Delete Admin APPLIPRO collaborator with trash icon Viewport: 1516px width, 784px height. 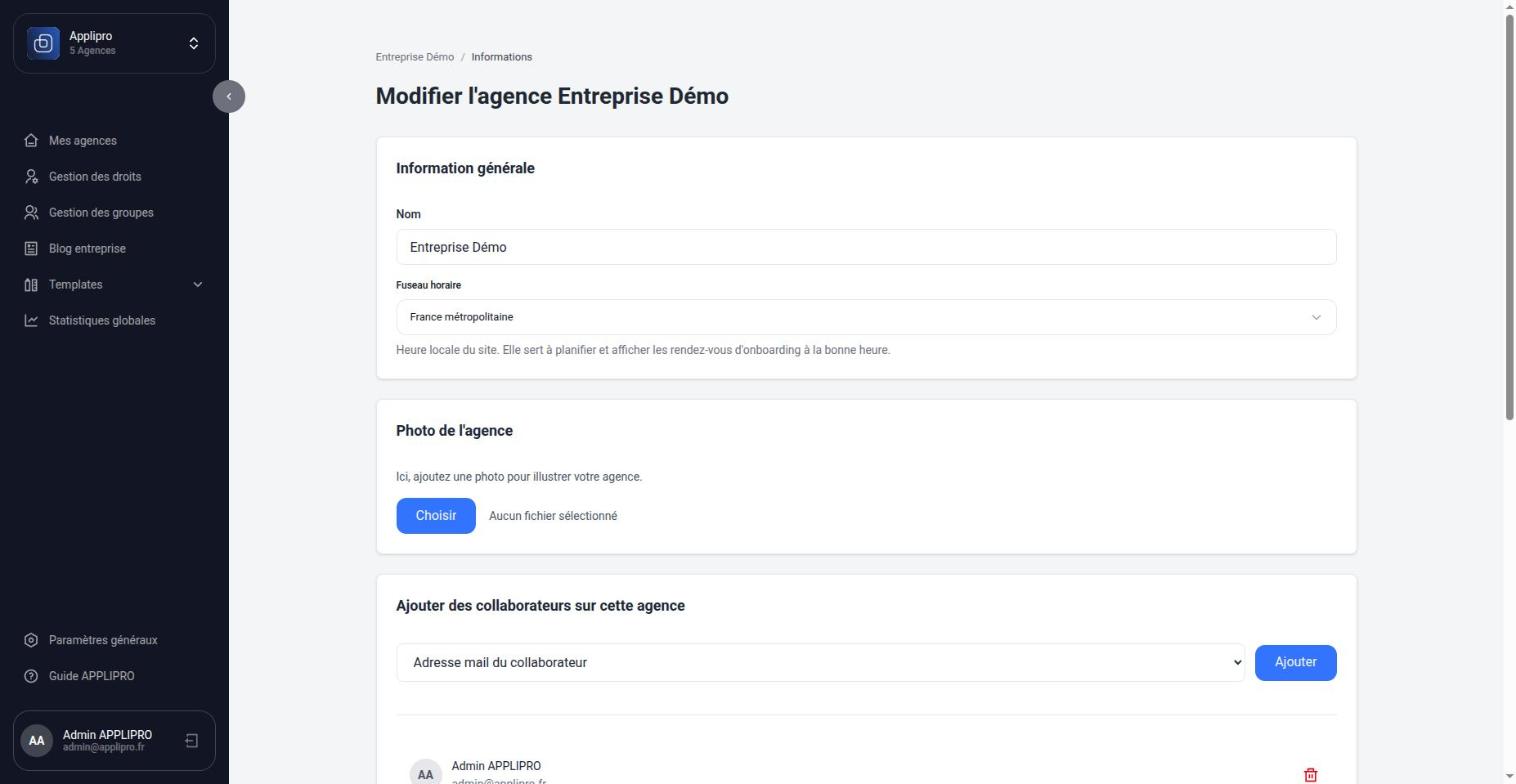pyautogui.click(x=1311, y=775)
